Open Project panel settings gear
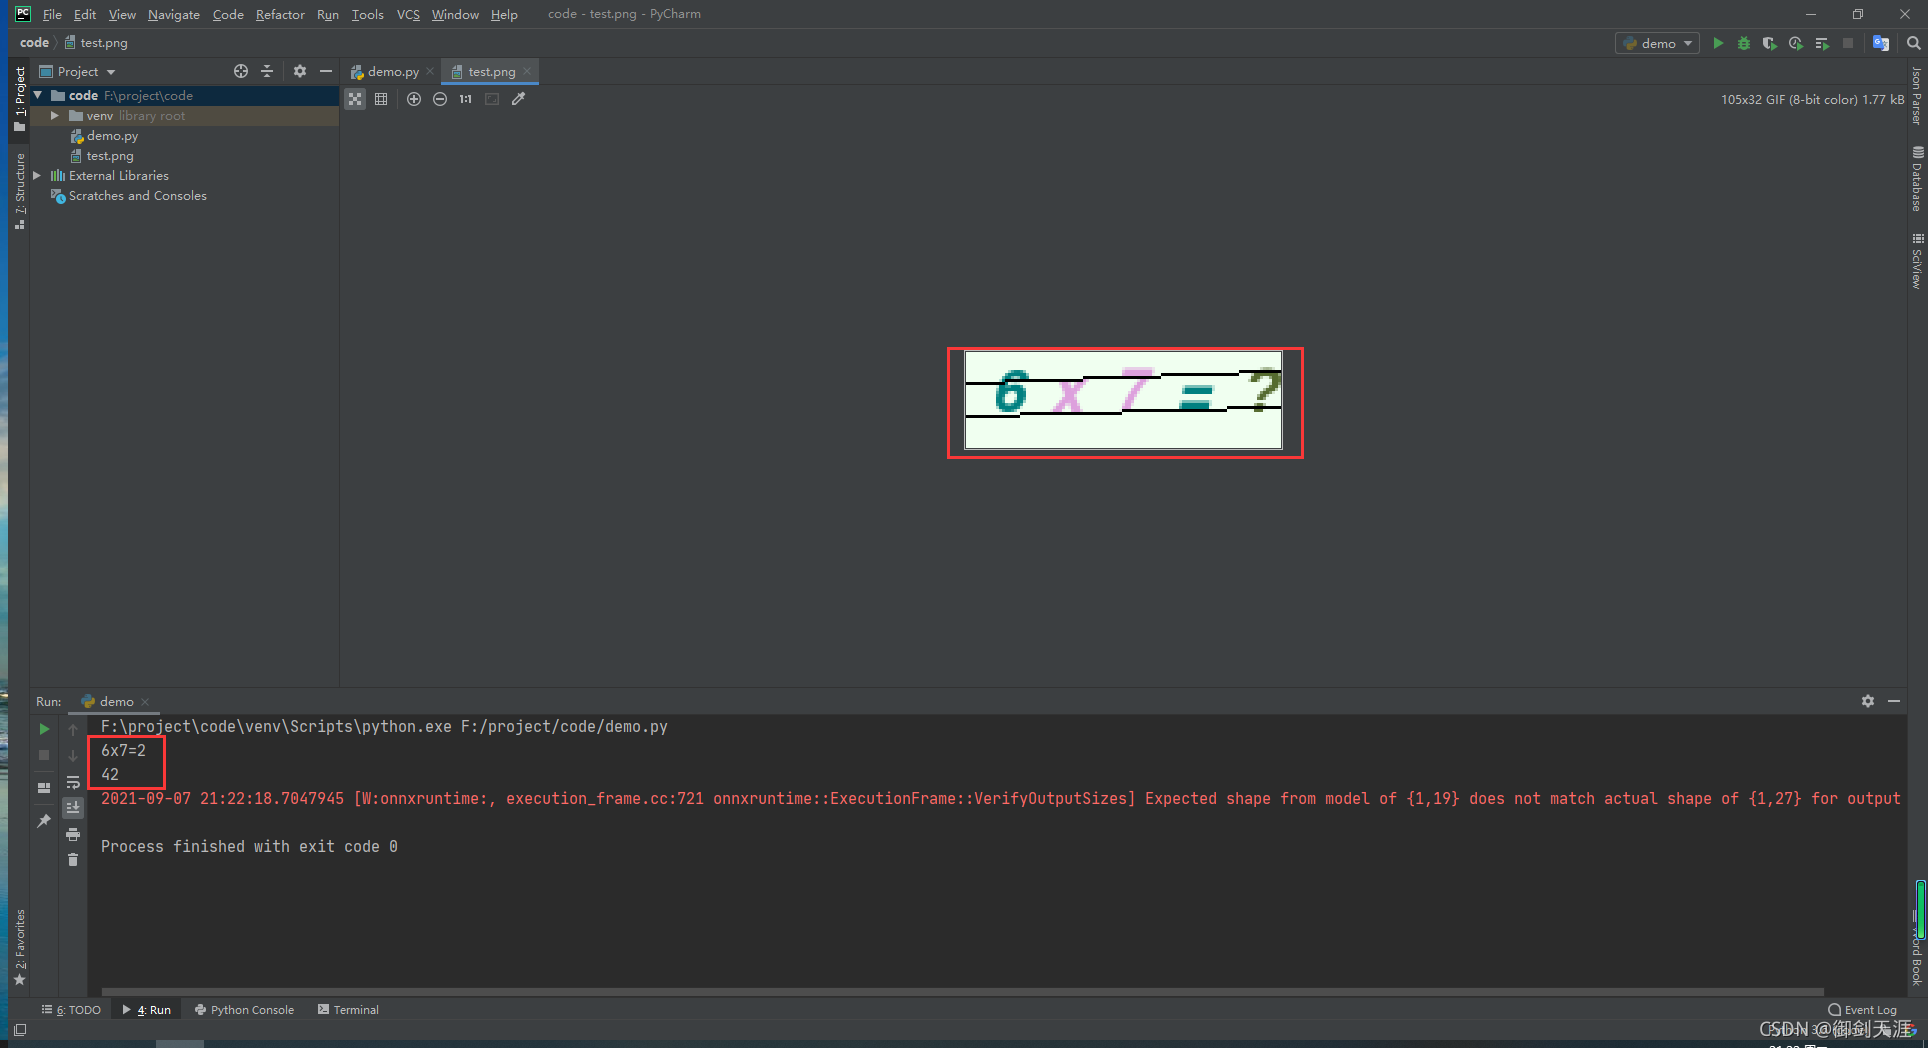 (x=300, y=71)
